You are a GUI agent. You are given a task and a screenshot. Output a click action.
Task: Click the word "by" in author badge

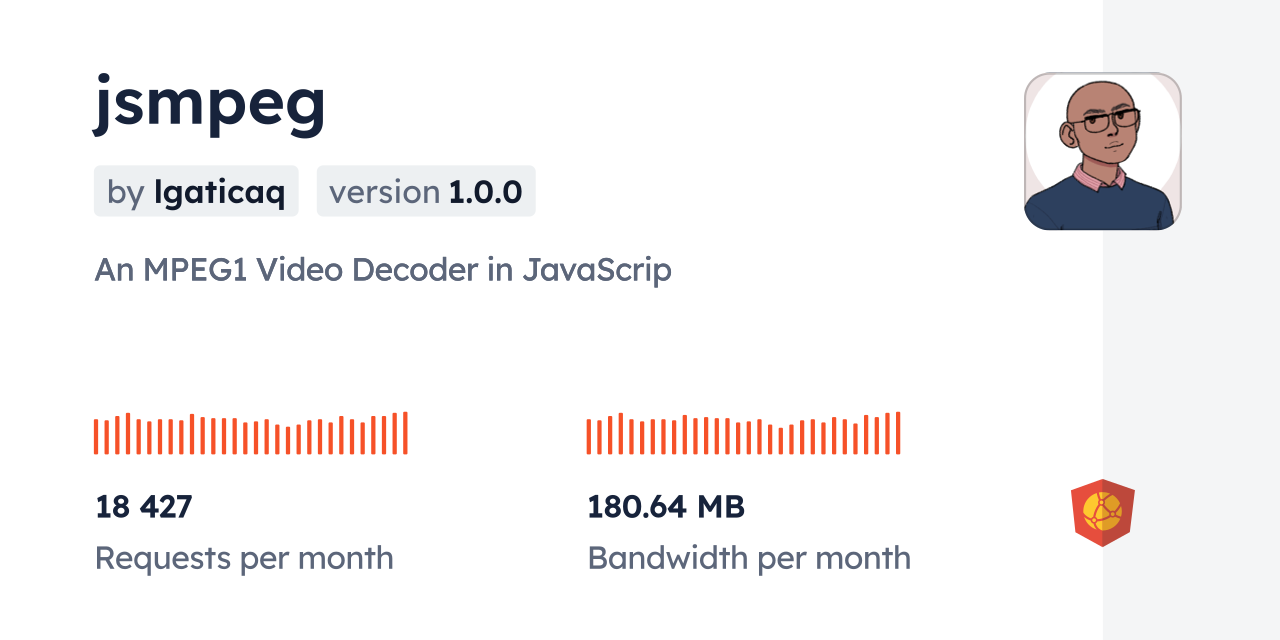[x=125, y=192]
